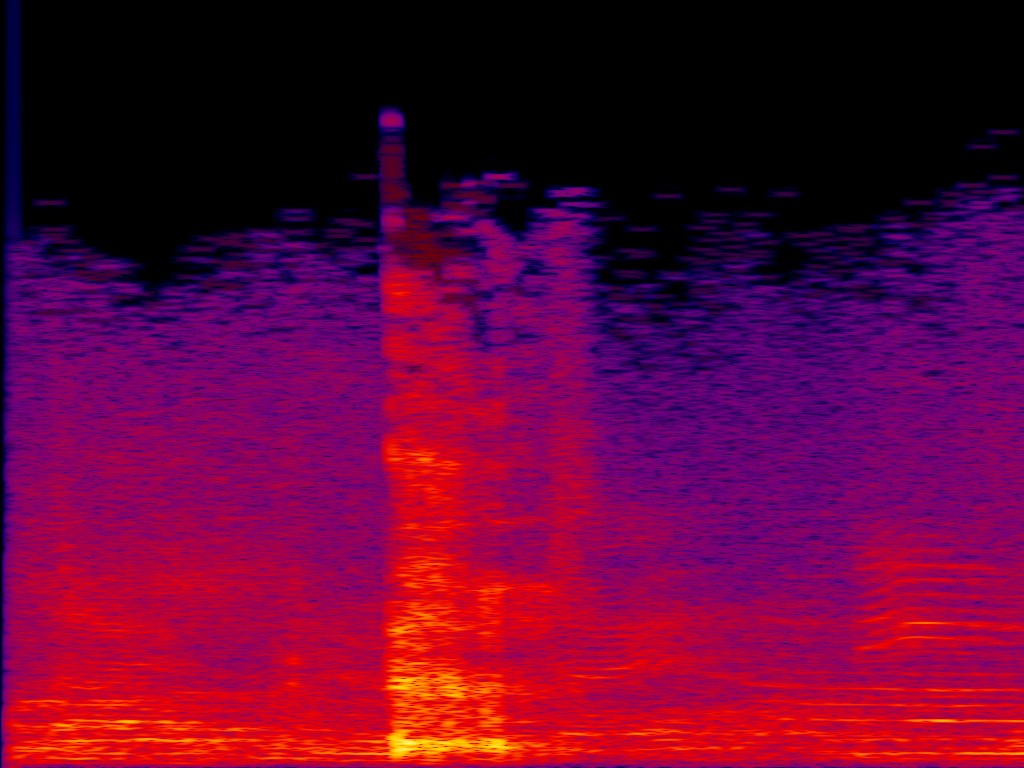Image resolution: width=1024 pixels, height=768 pixels.
Task: Click the bright dot atop the central spike
Action: point(391,120)
